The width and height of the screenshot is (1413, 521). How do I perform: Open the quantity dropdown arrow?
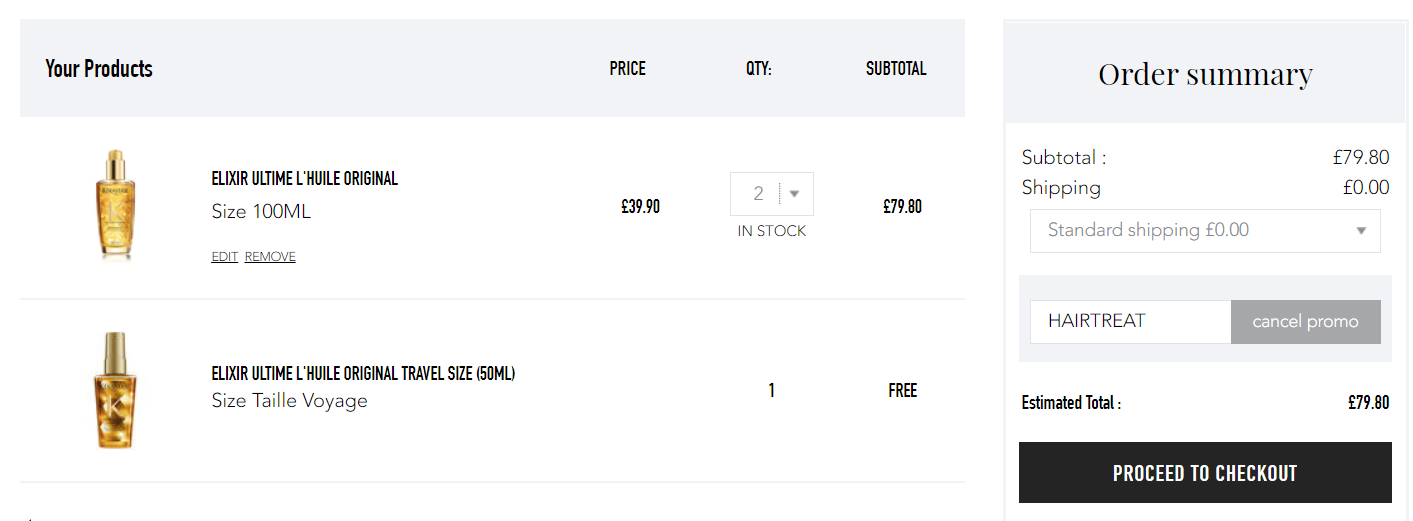795,194
